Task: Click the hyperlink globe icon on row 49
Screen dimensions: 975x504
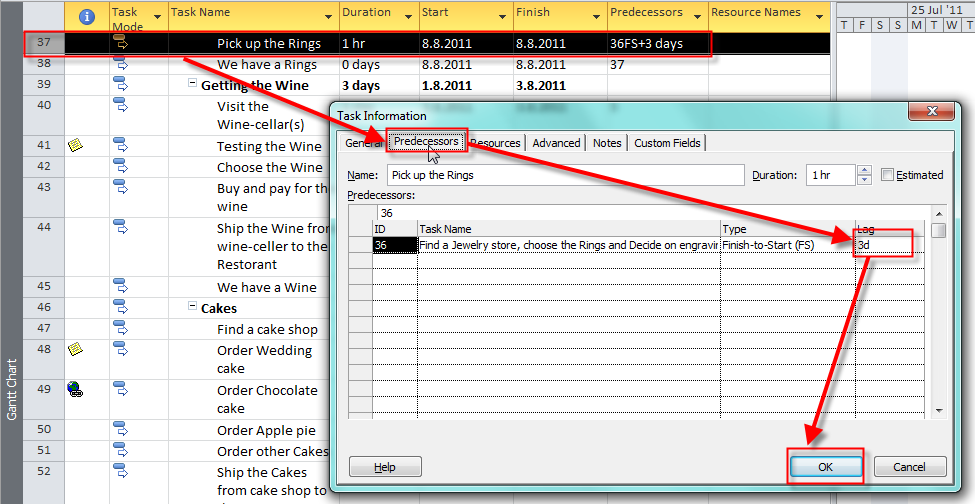Action: [x=74, y=390]
